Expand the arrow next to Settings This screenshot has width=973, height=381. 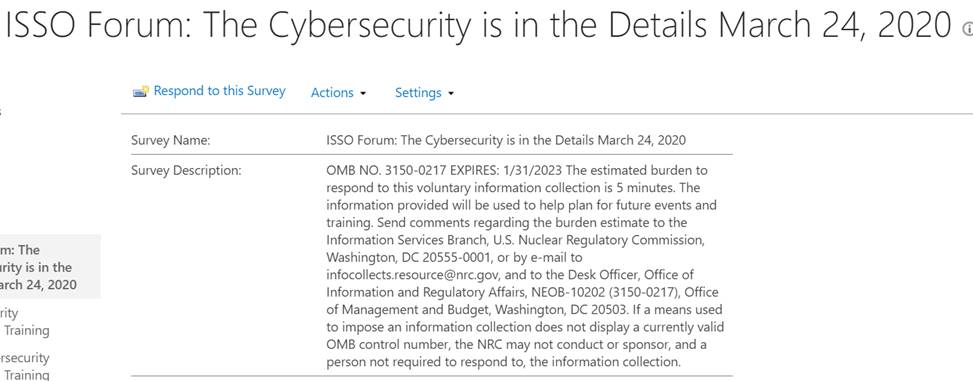tap(451, 94)
